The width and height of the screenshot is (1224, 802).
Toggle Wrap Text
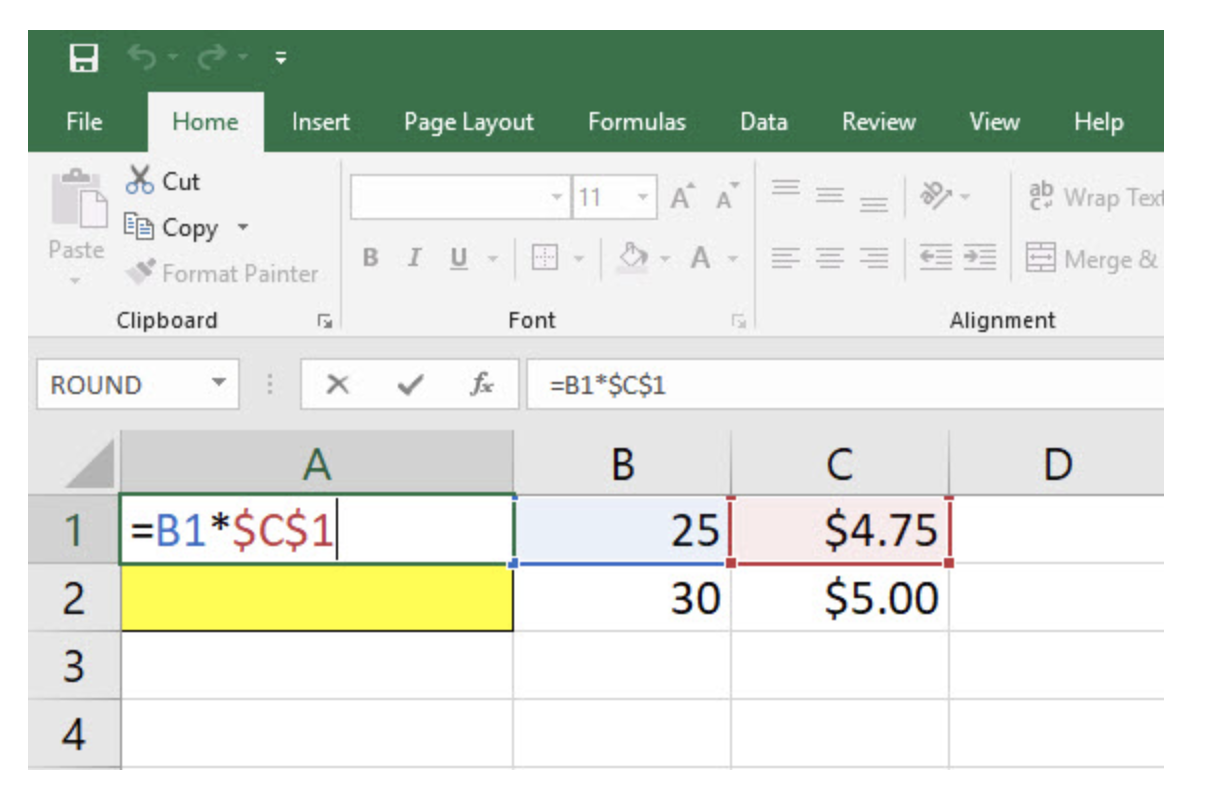pyautogui.click(x=1096, y=197)
